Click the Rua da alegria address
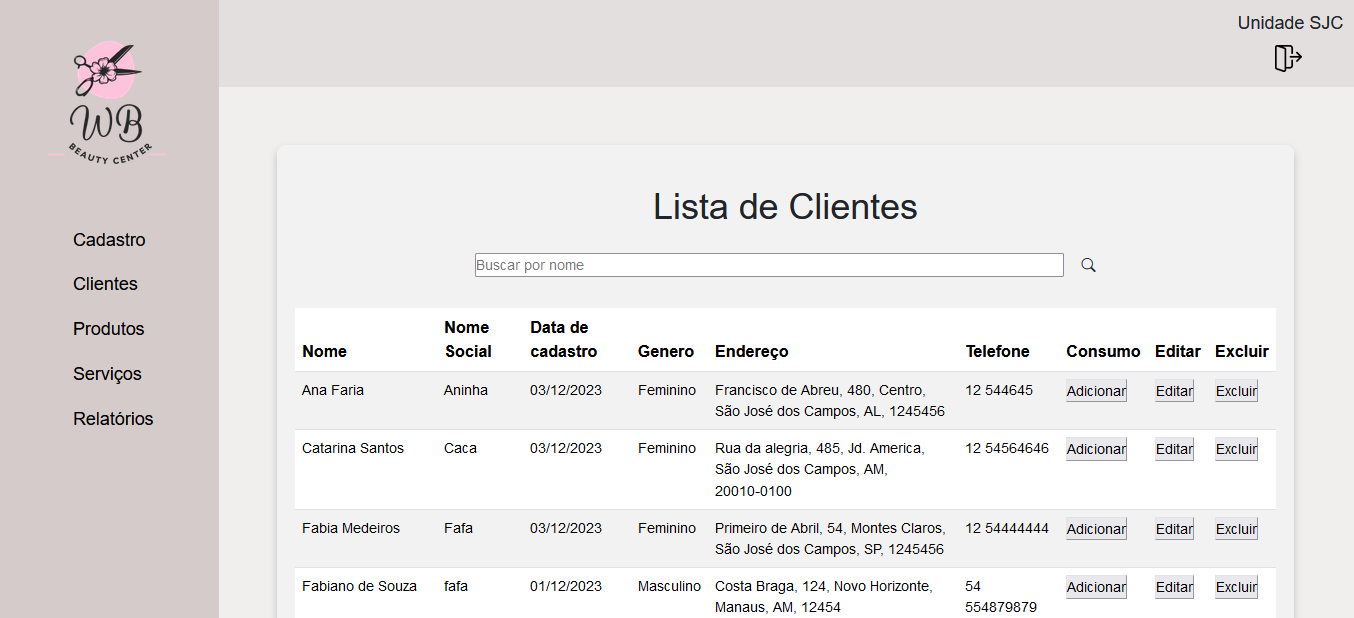Viewport: 1354px width, 618px height. (820, 469)
